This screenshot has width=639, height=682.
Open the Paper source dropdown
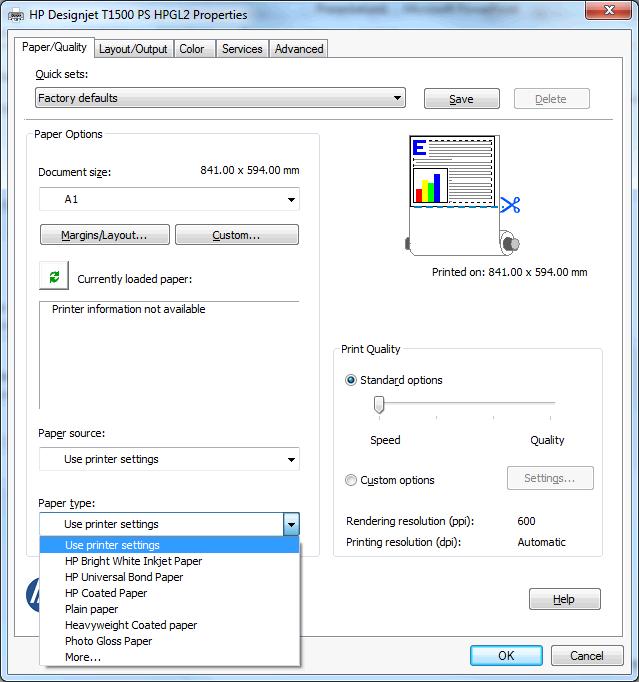click(x=169, y=459)
